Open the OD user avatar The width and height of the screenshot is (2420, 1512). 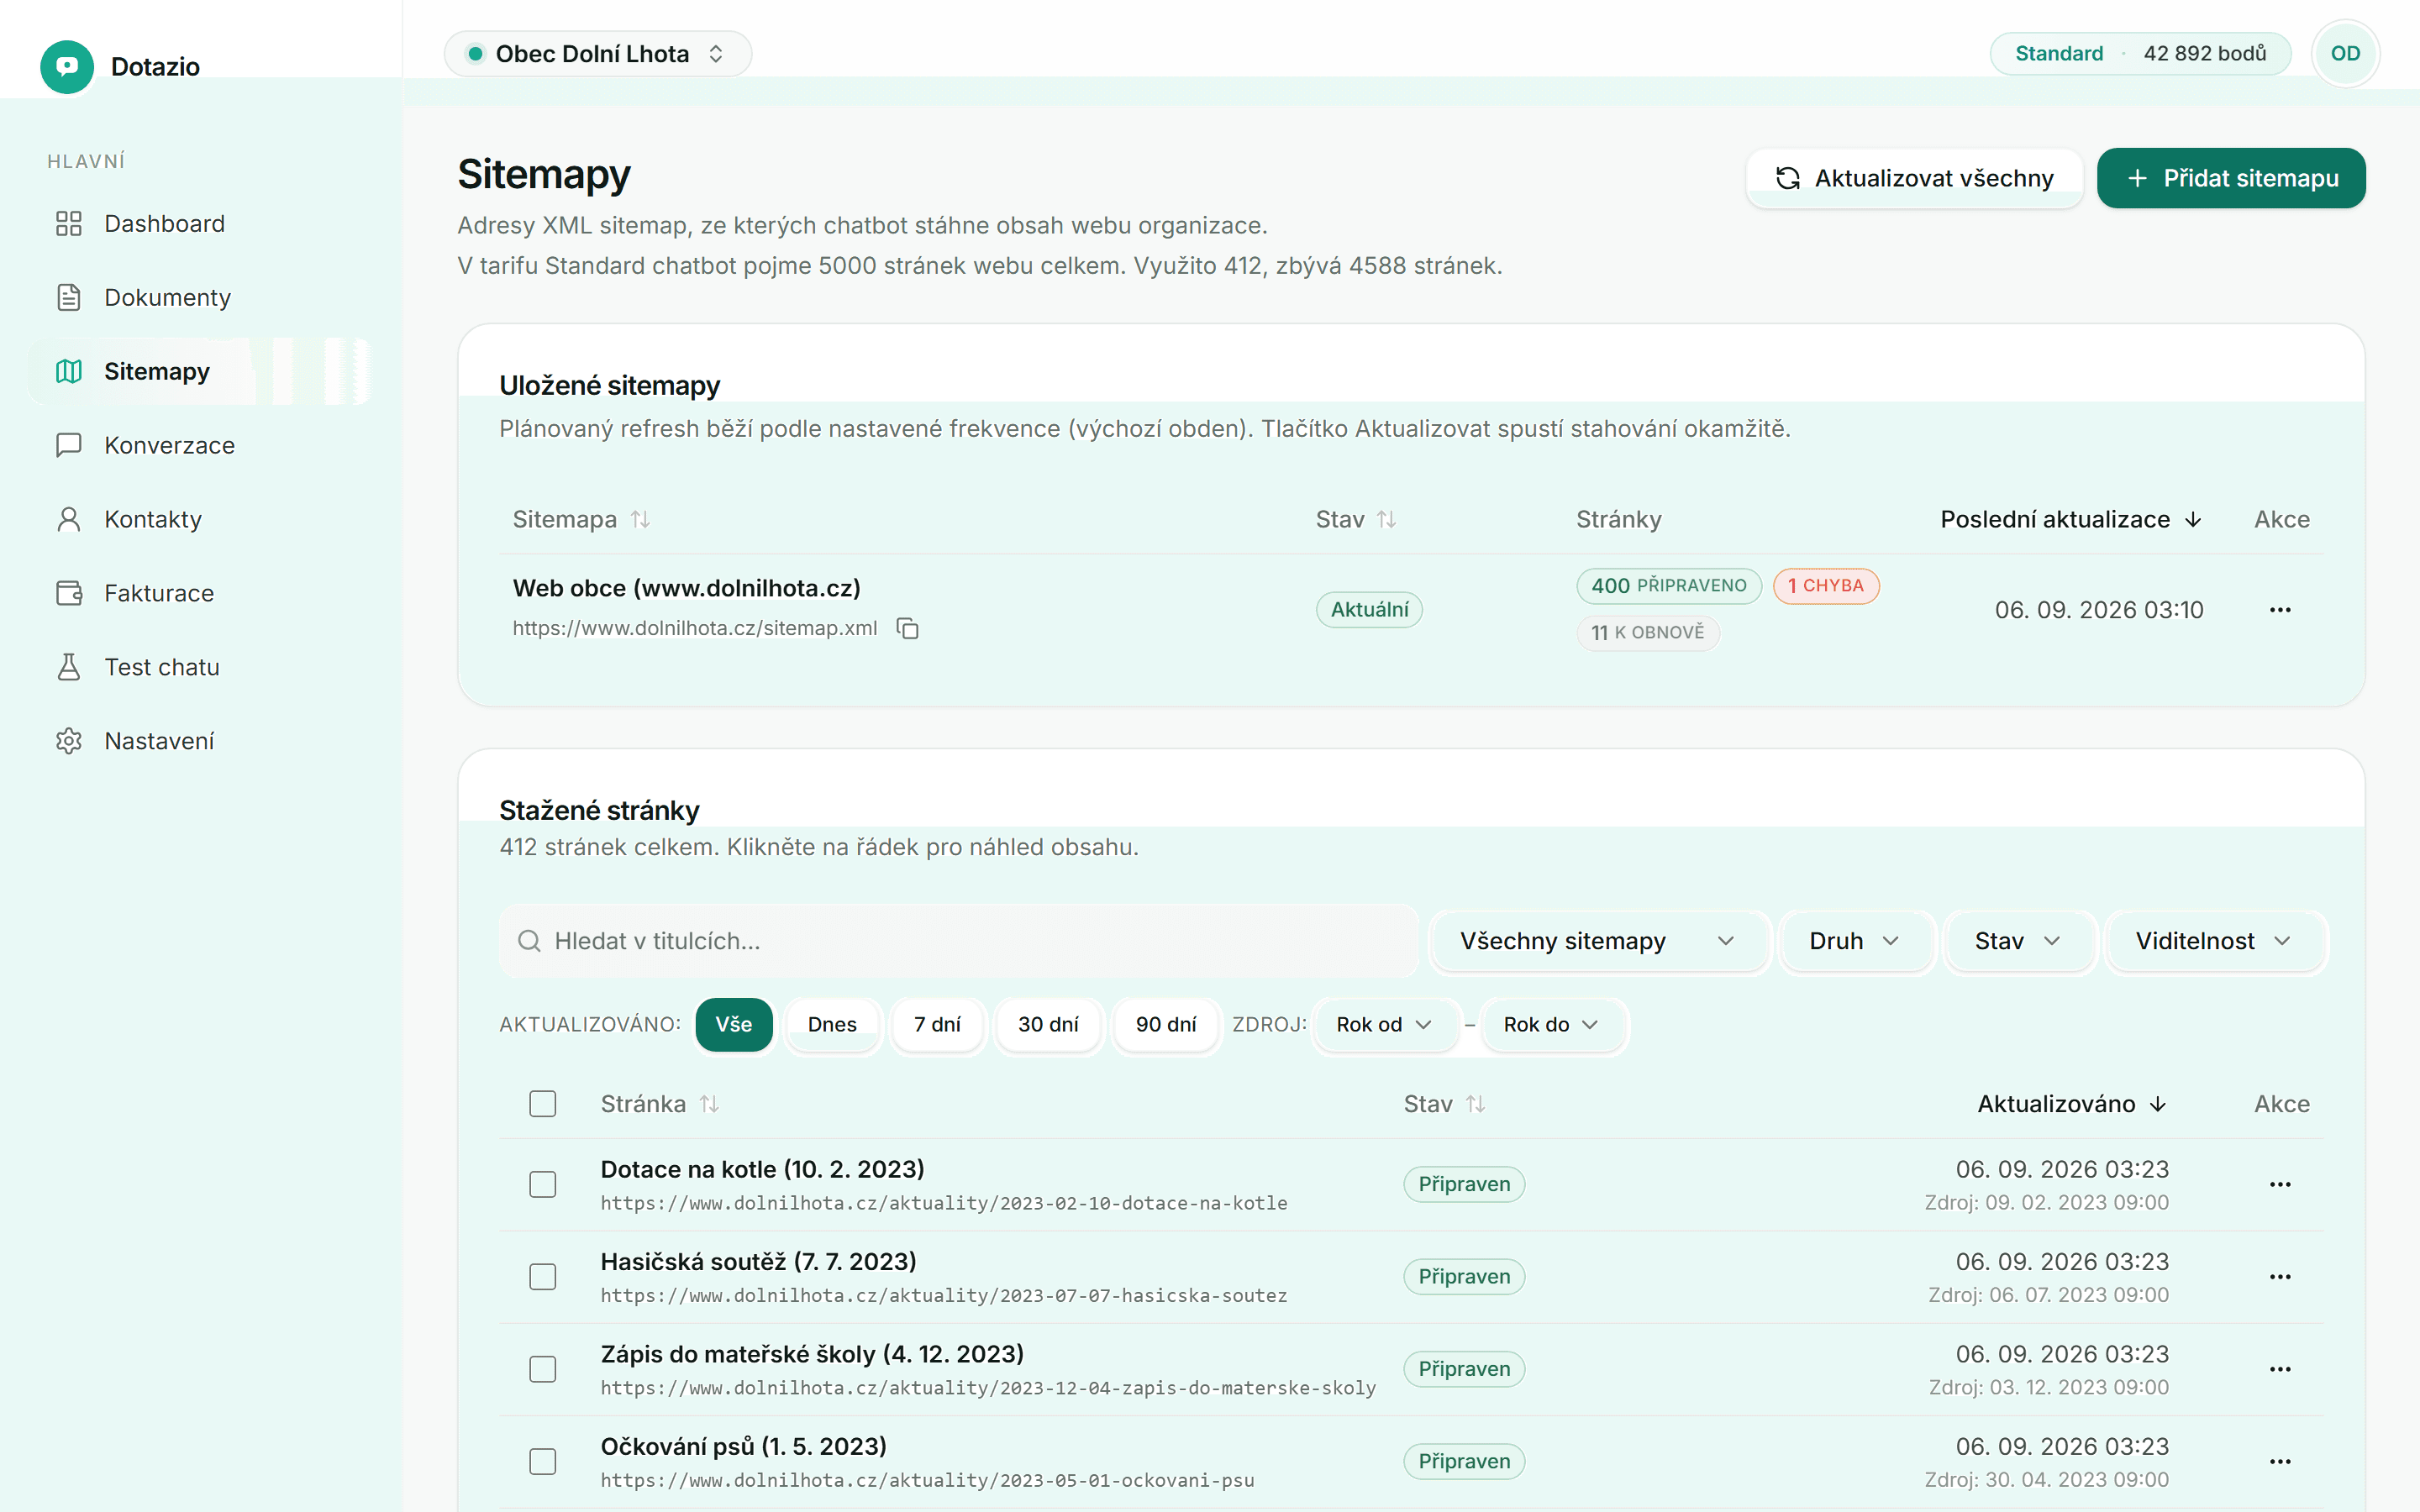coord(2345,54)
